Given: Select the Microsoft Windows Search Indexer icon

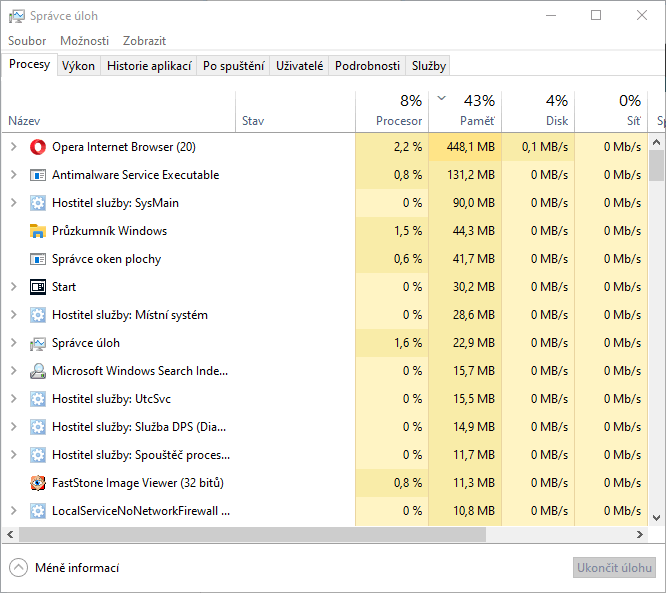Looking at the screenshot, I should 38,371.
